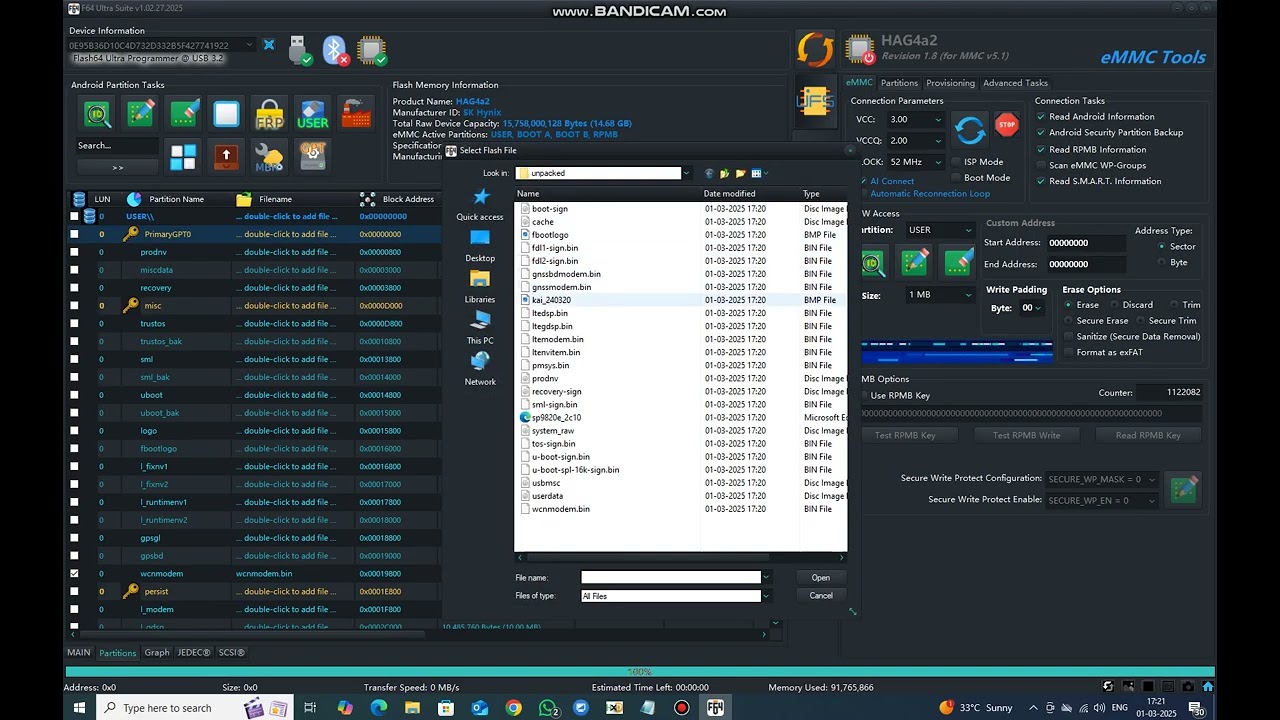Viewport: 1280px width, 720px height.
Task: Click the blue Connect sync-arrows button
Action: (969, 130)
